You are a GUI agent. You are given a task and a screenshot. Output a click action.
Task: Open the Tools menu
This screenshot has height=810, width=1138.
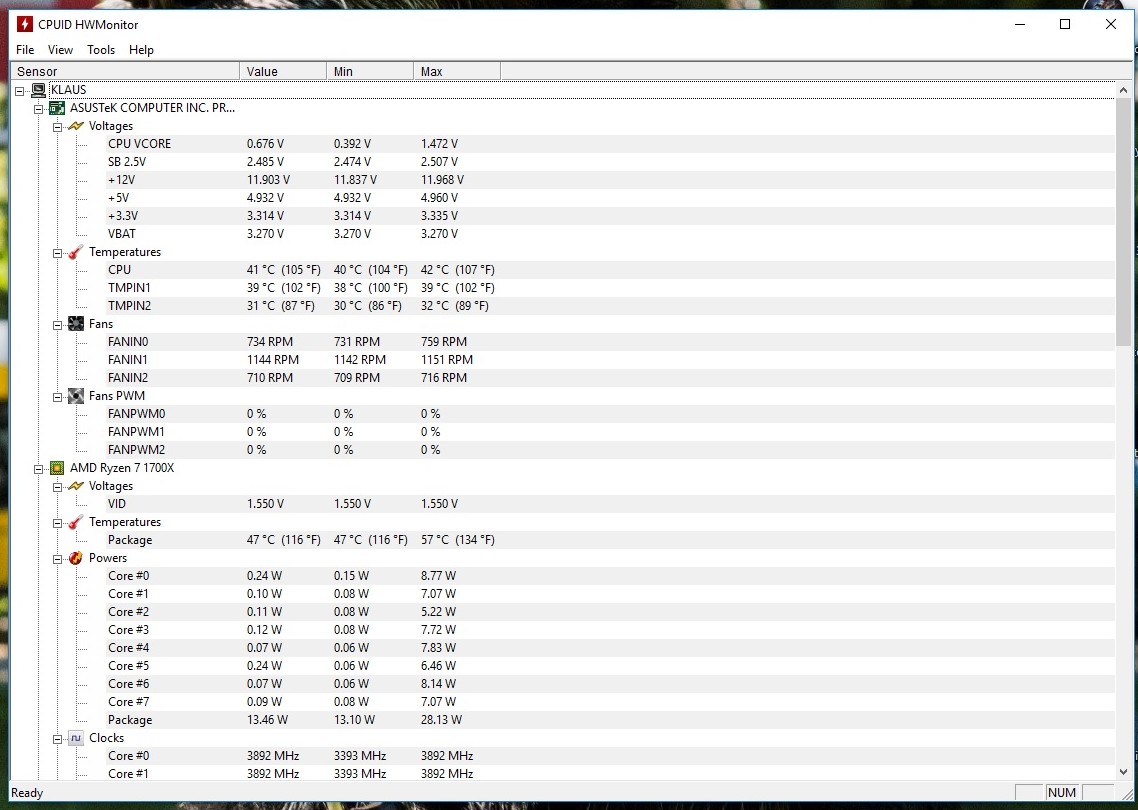pos(101,49)
